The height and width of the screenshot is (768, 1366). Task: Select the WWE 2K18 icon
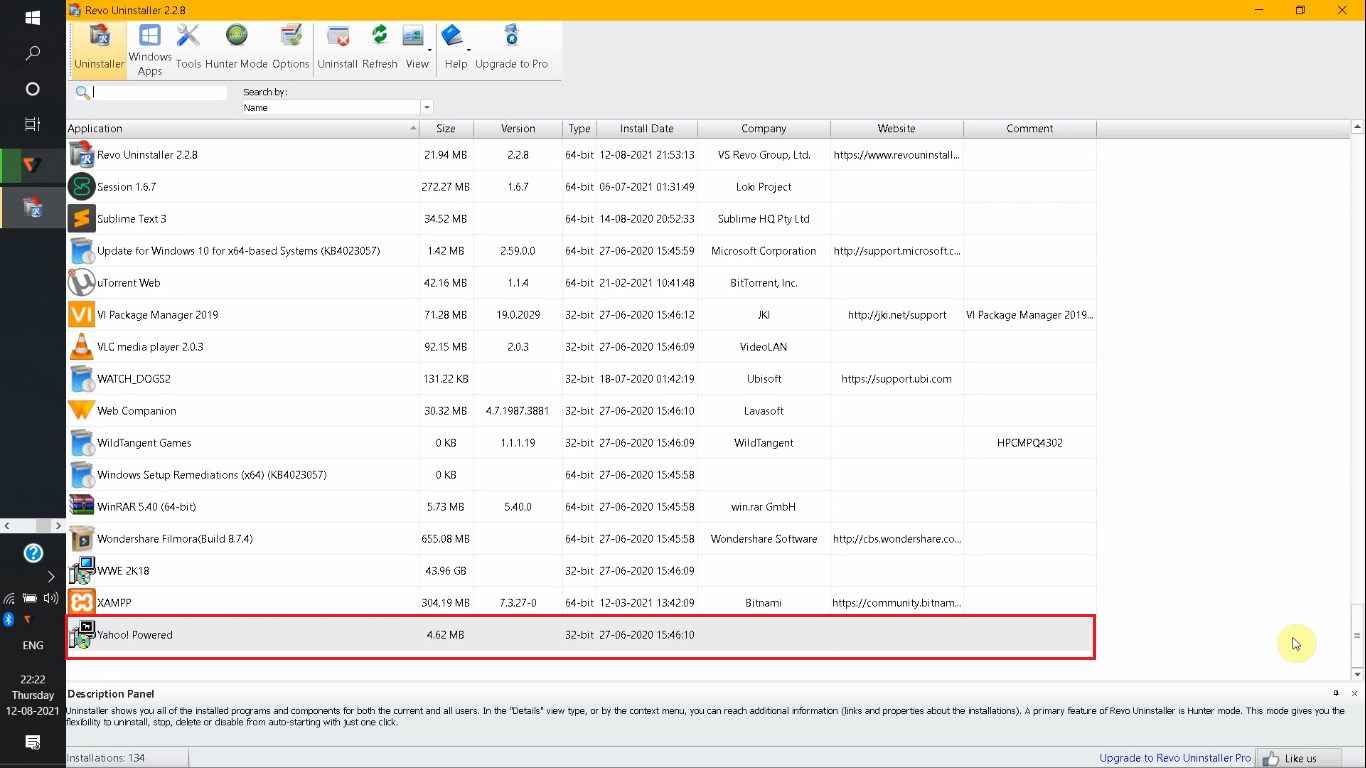point(81,571)
